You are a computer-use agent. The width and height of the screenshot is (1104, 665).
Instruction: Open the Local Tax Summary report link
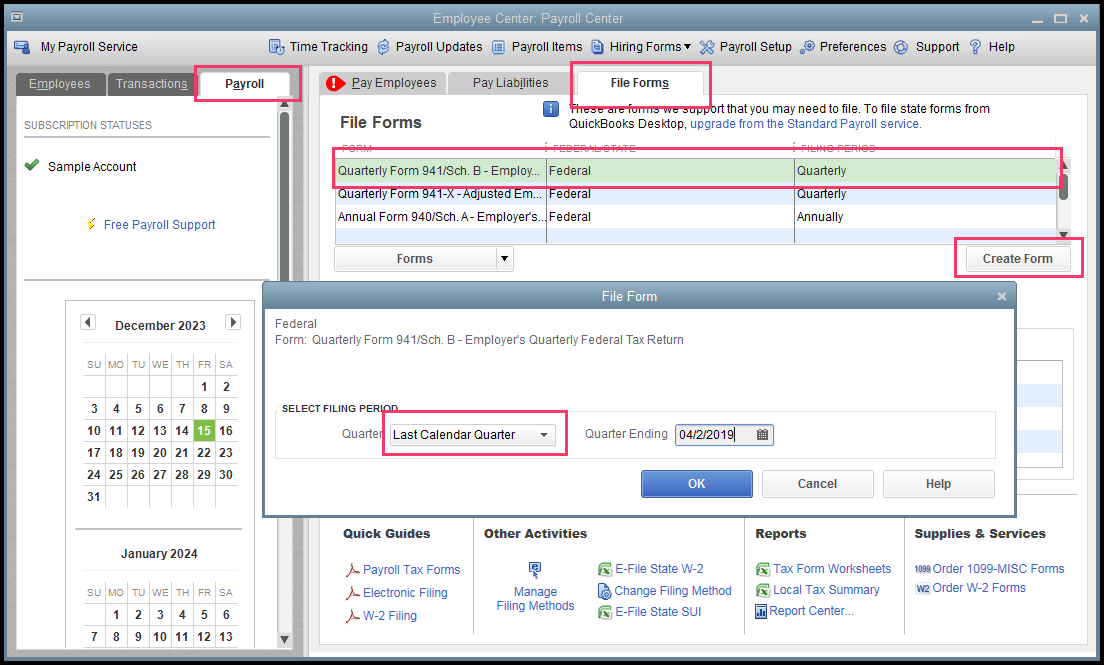pyautogui.click(x=826, y=590)
